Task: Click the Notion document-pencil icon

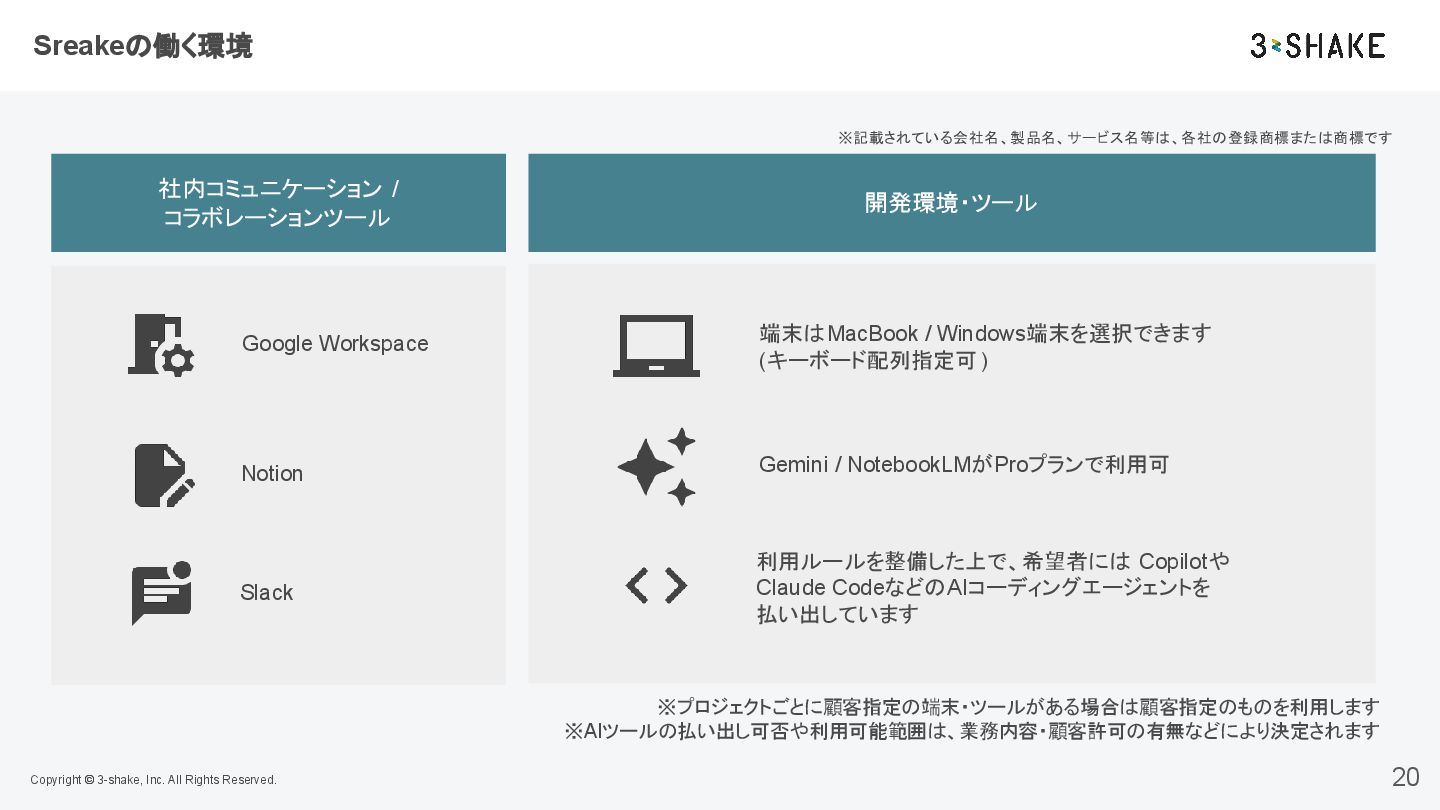Action: coord(164,475)
